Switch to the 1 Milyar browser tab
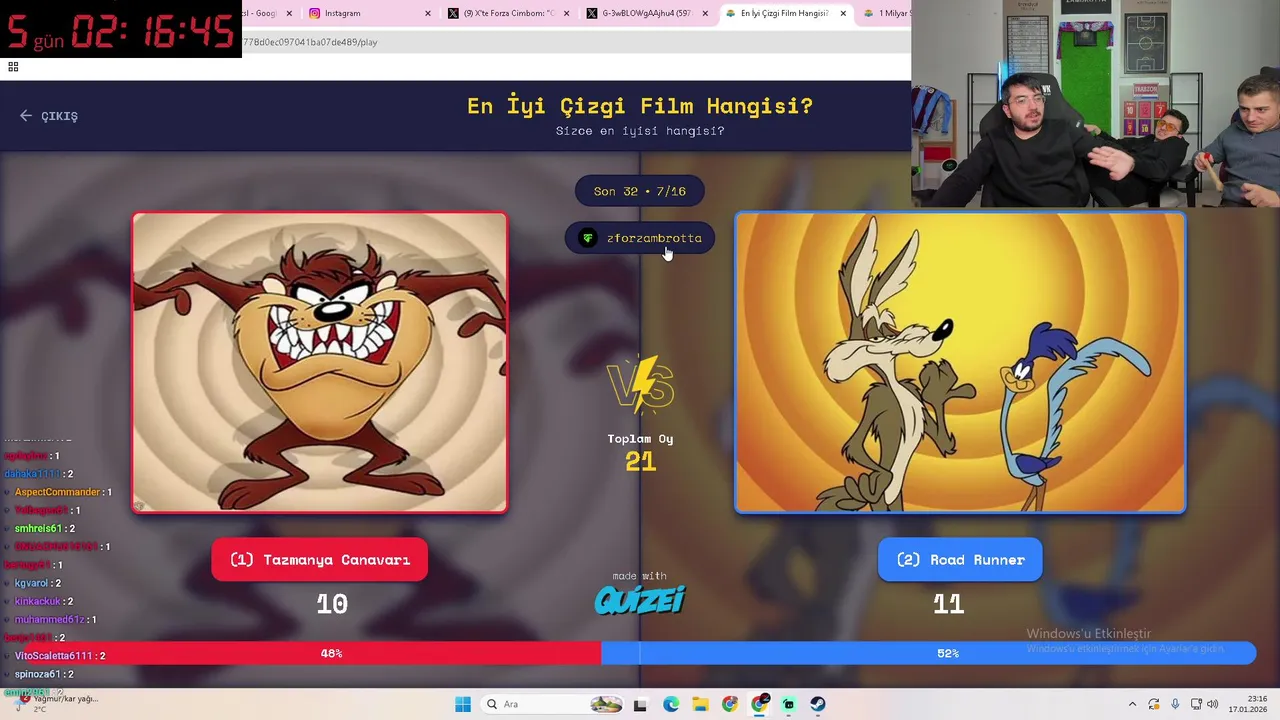This screenshot has width=1280, height=720. point(887,13)
